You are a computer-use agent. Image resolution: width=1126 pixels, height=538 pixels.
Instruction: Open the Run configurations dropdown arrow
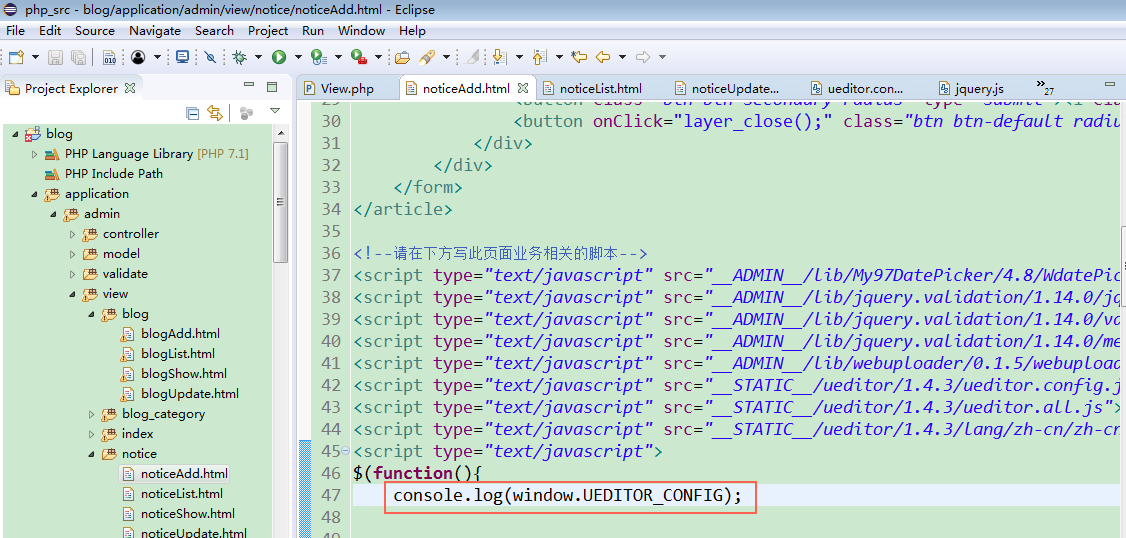(x=298, y=57)
